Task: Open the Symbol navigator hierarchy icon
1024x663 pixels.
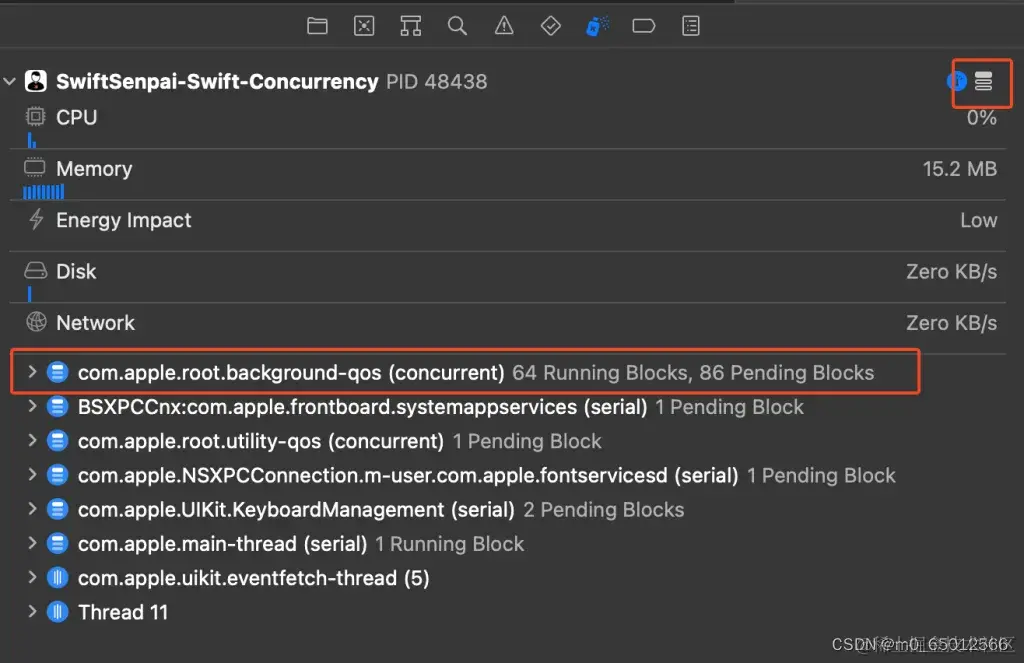Action: pyautogui.click(x=411, y=26)
